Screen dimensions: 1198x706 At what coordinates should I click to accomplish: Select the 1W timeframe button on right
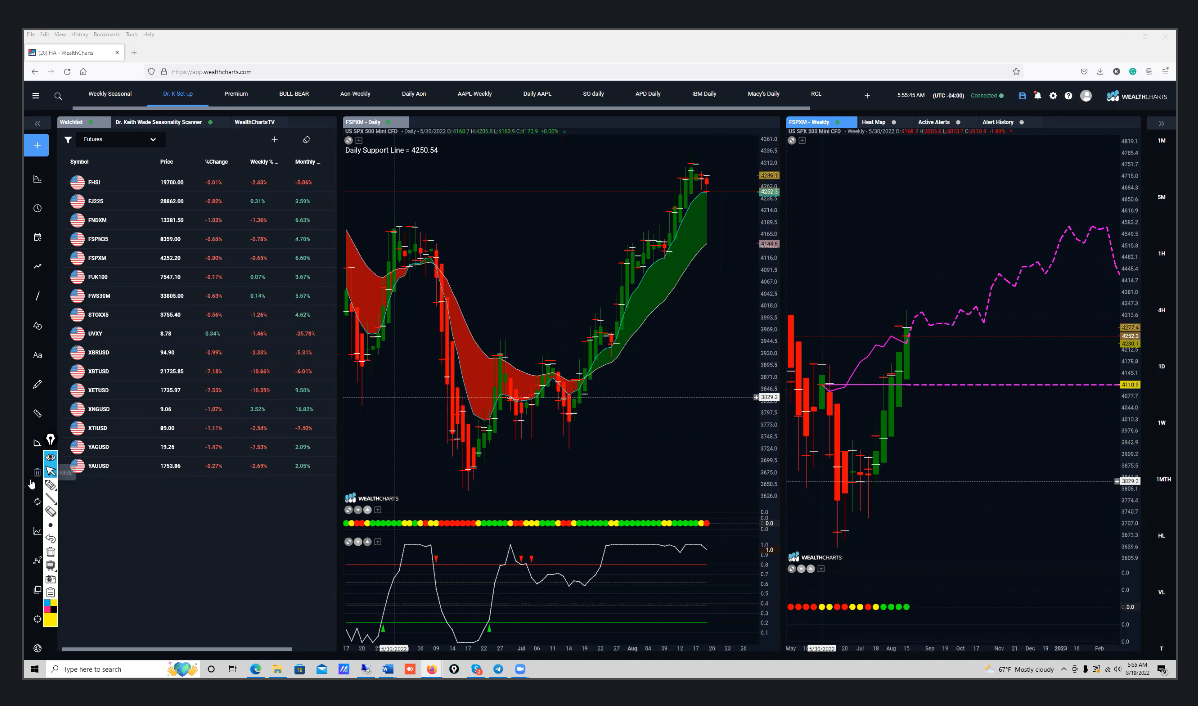coord(1161,423)
